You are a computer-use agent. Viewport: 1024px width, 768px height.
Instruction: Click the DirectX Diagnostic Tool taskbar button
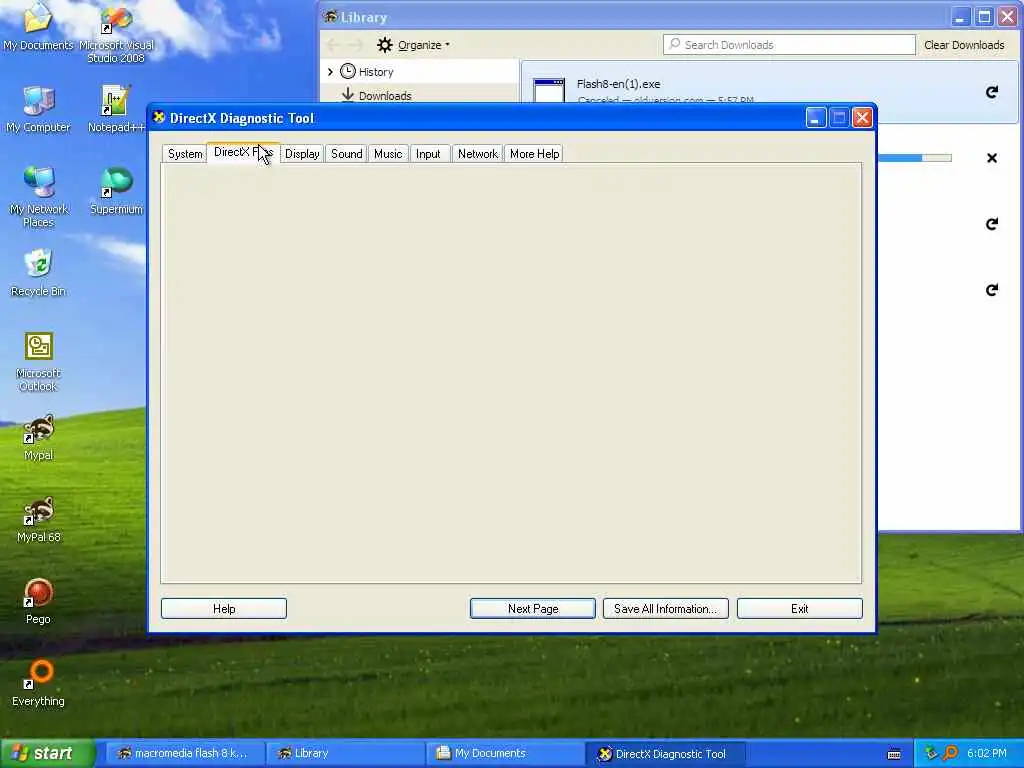pyautogui.click(x=665, y=754)
